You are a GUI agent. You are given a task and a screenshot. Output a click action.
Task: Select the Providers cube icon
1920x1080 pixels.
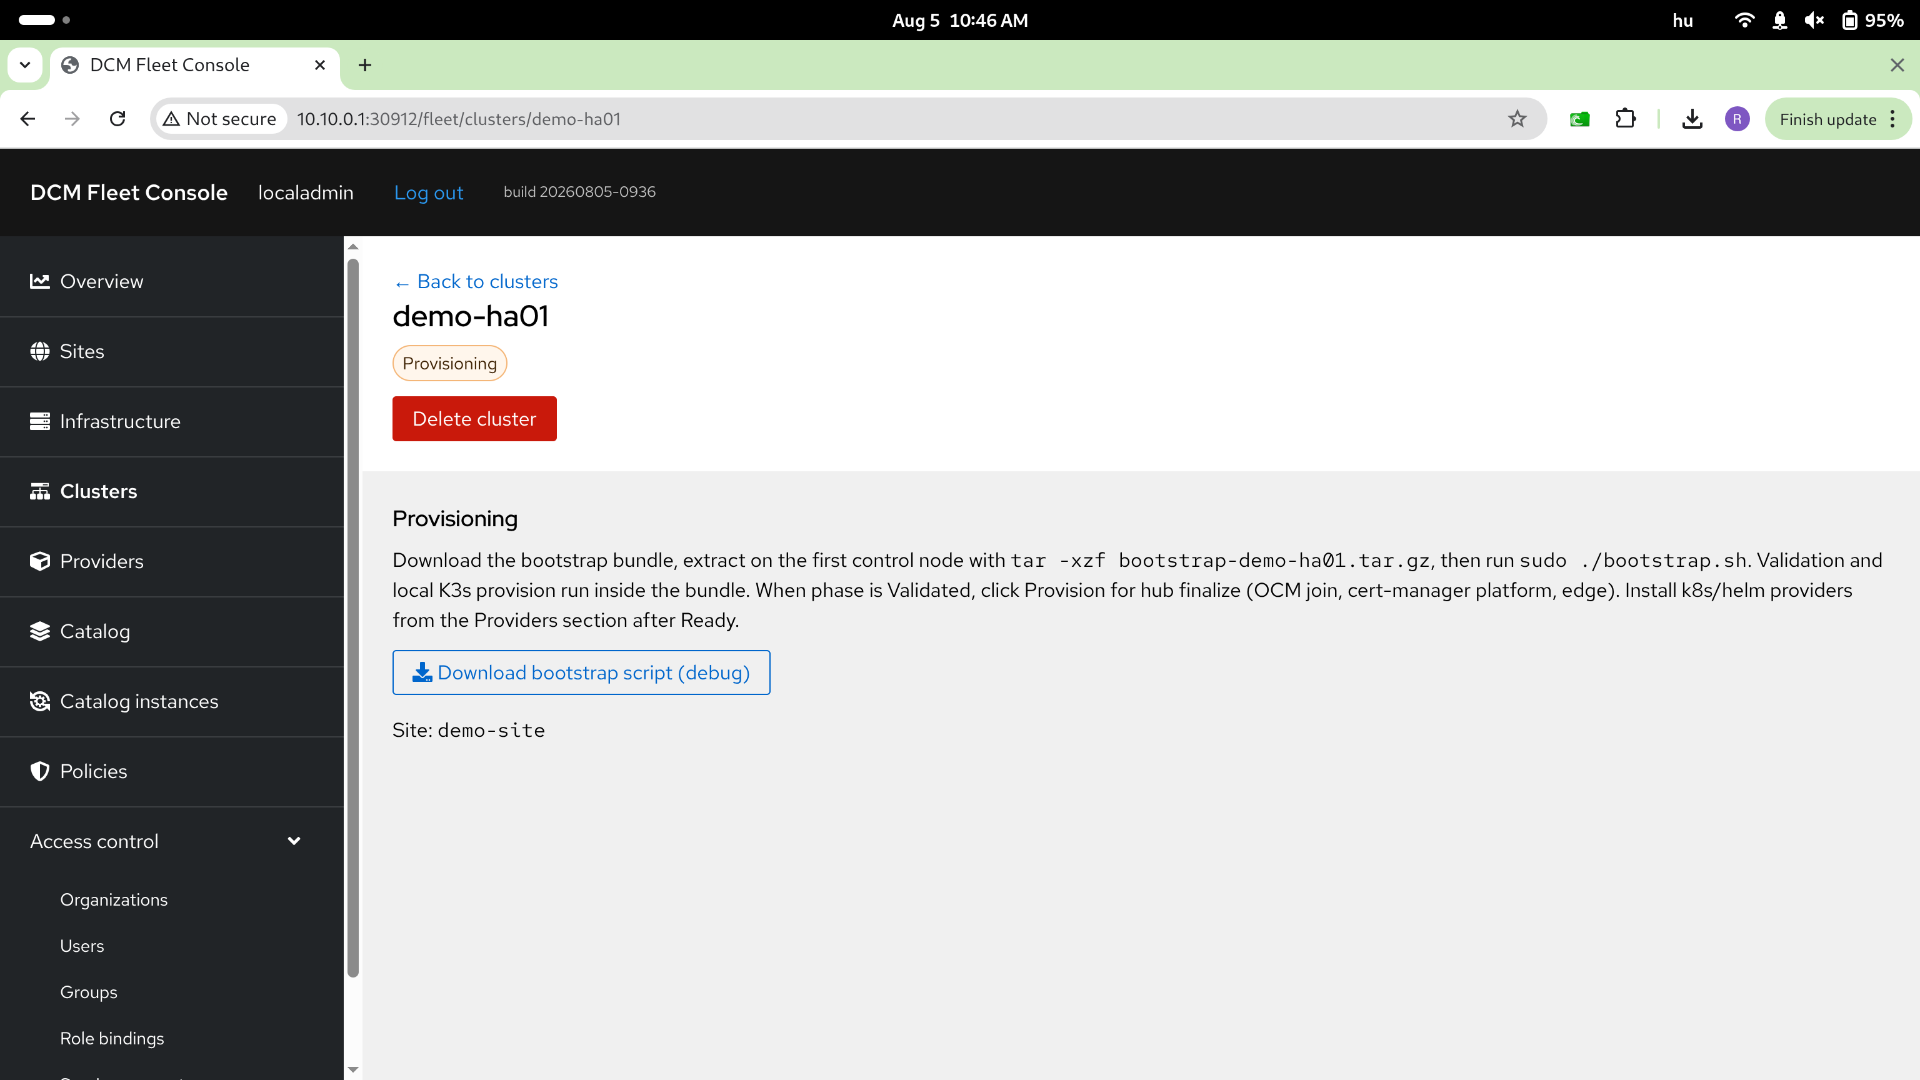[x=40, y=561]
